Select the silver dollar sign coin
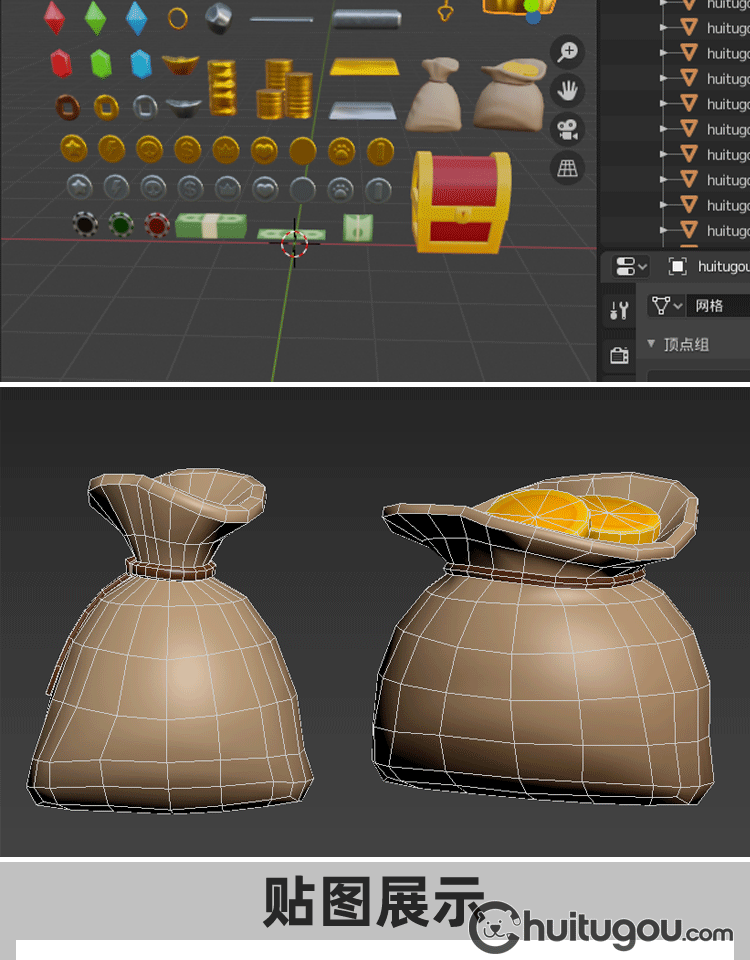The image size is (750, 960). point(190,189)
